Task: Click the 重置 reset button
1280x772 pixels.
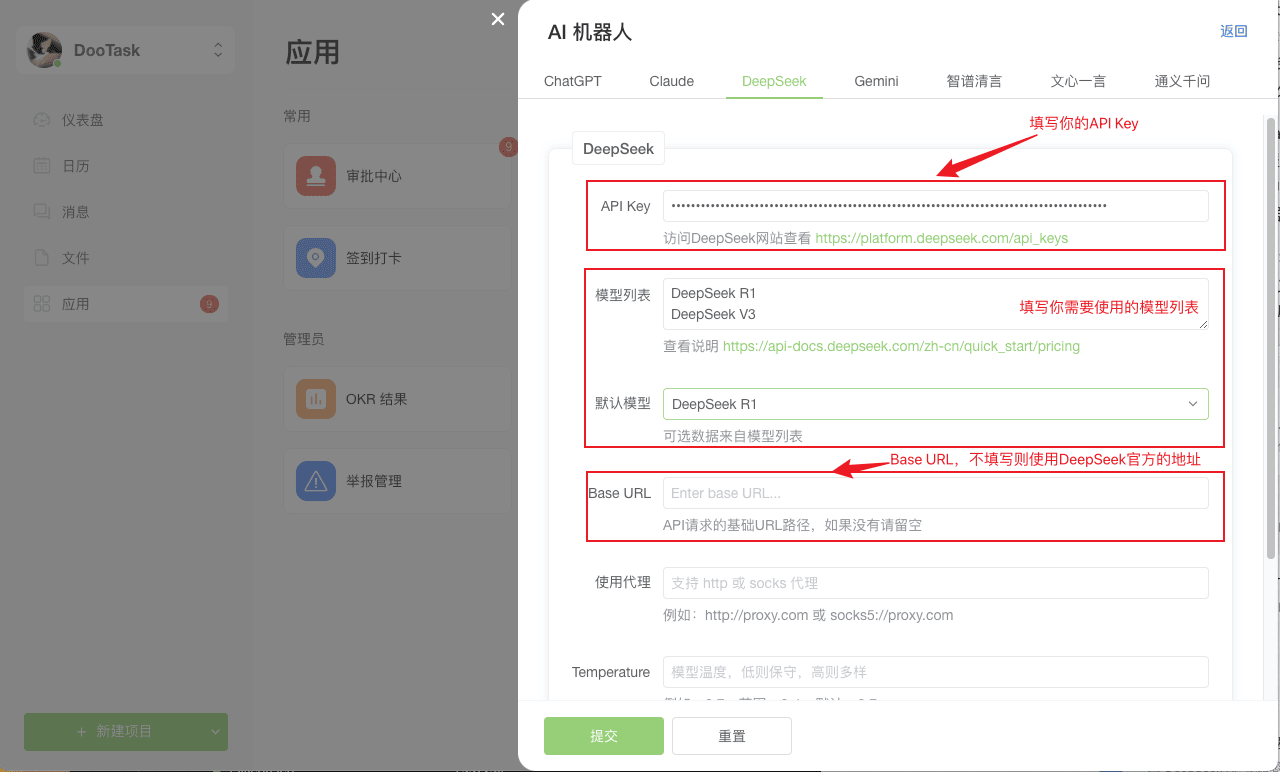Action: click(732, 736)
